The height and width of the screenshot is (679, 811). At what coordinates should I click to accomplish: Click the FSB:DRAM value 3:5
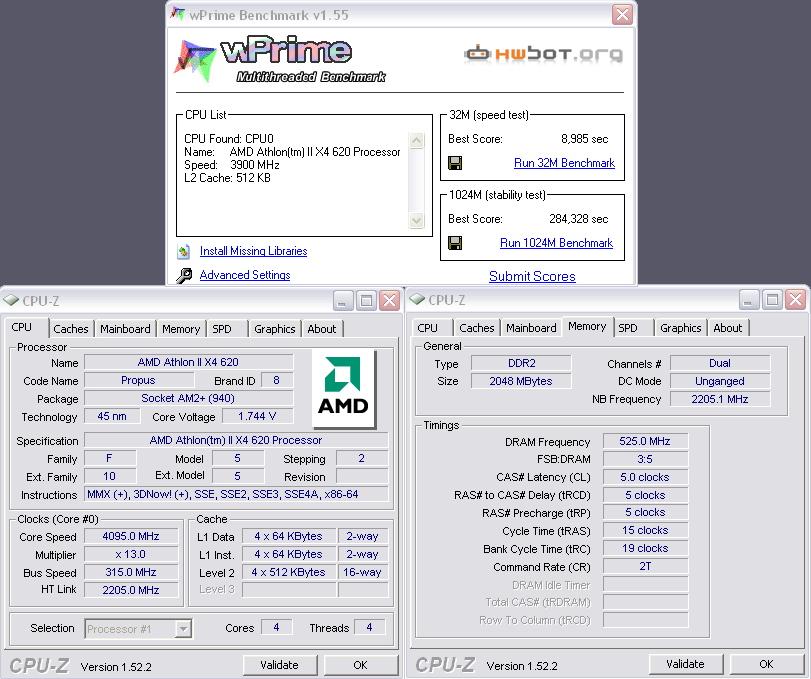click(645, 459)
